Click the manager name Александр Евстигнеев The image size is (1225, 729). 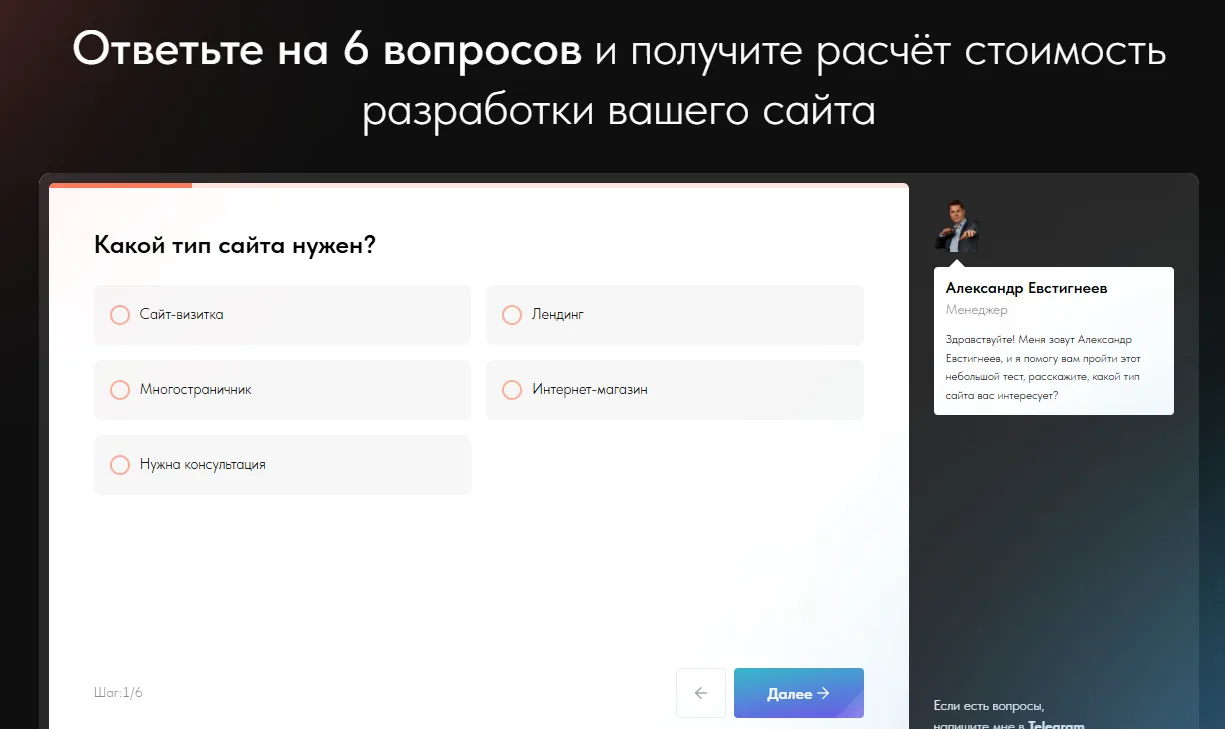[1026, 288]
